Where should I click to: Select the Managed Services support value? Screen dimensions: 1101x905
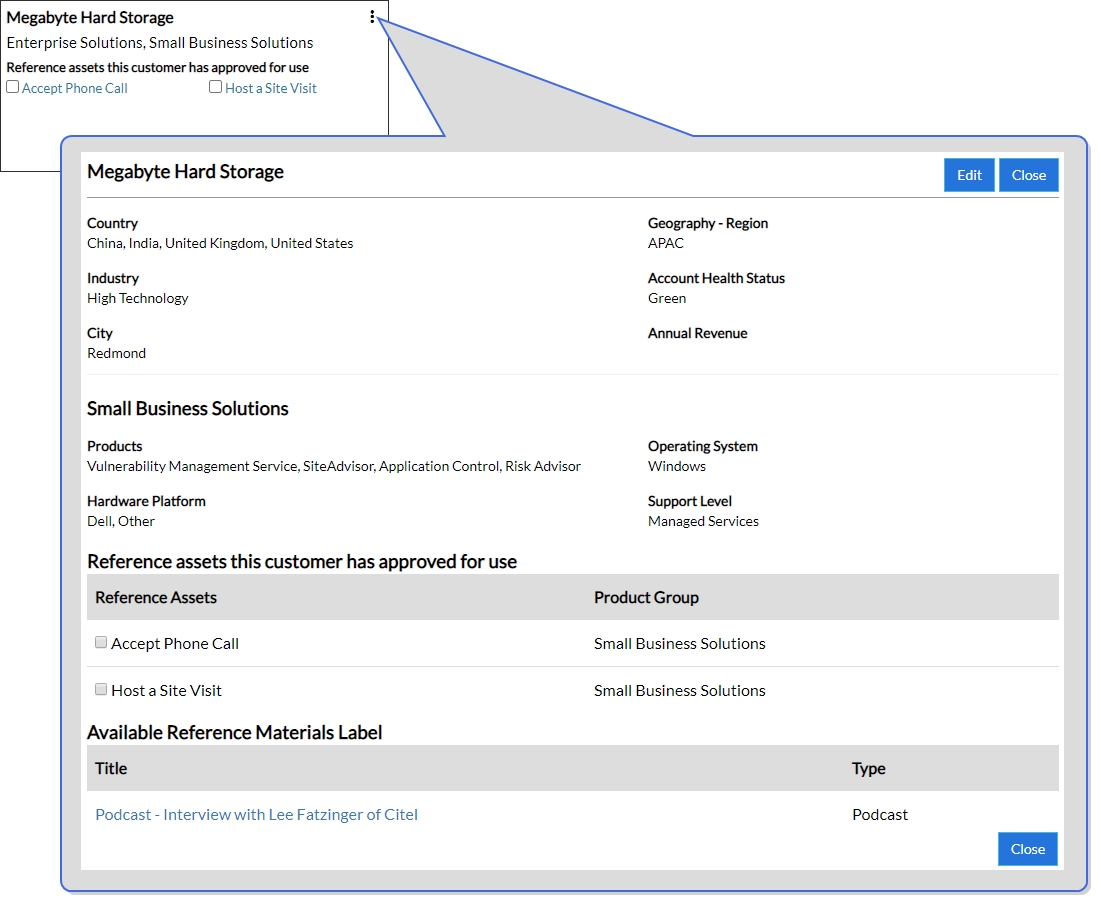pos(704,522)
